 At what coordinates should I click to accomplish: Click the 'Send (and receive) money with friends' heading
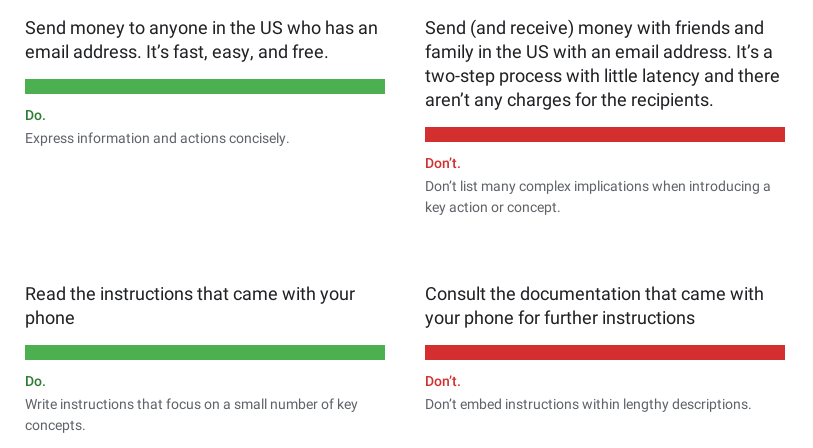coord(602,64)
